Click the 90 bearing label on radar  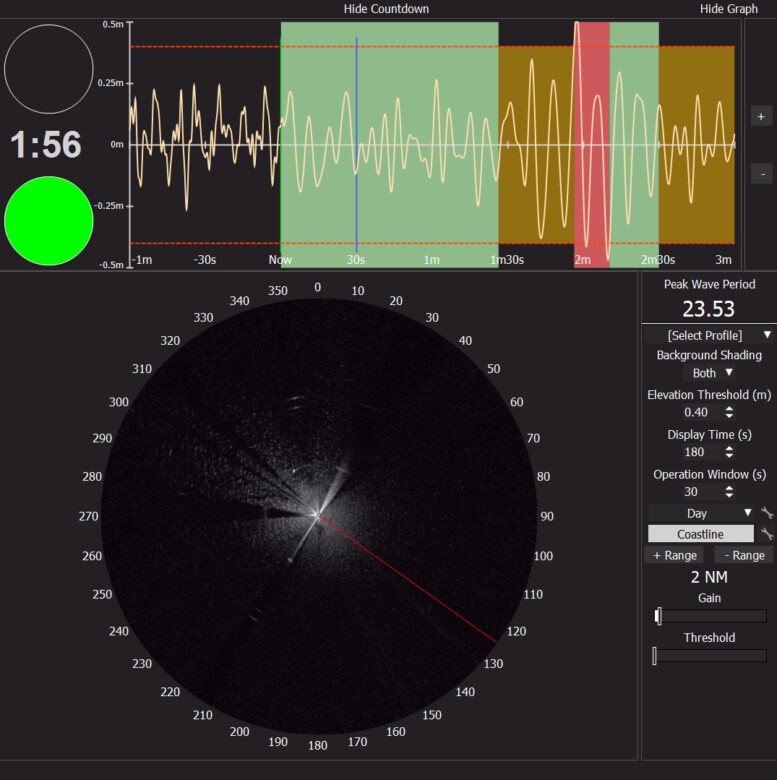tap(547, 516)
